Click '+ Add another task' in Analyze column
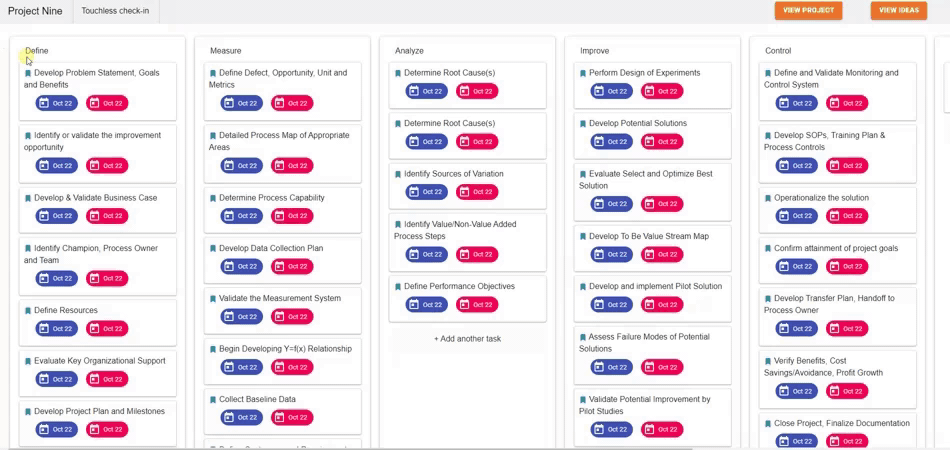Image resolution: width=950 pixels, height=450 pixels. 467,339
